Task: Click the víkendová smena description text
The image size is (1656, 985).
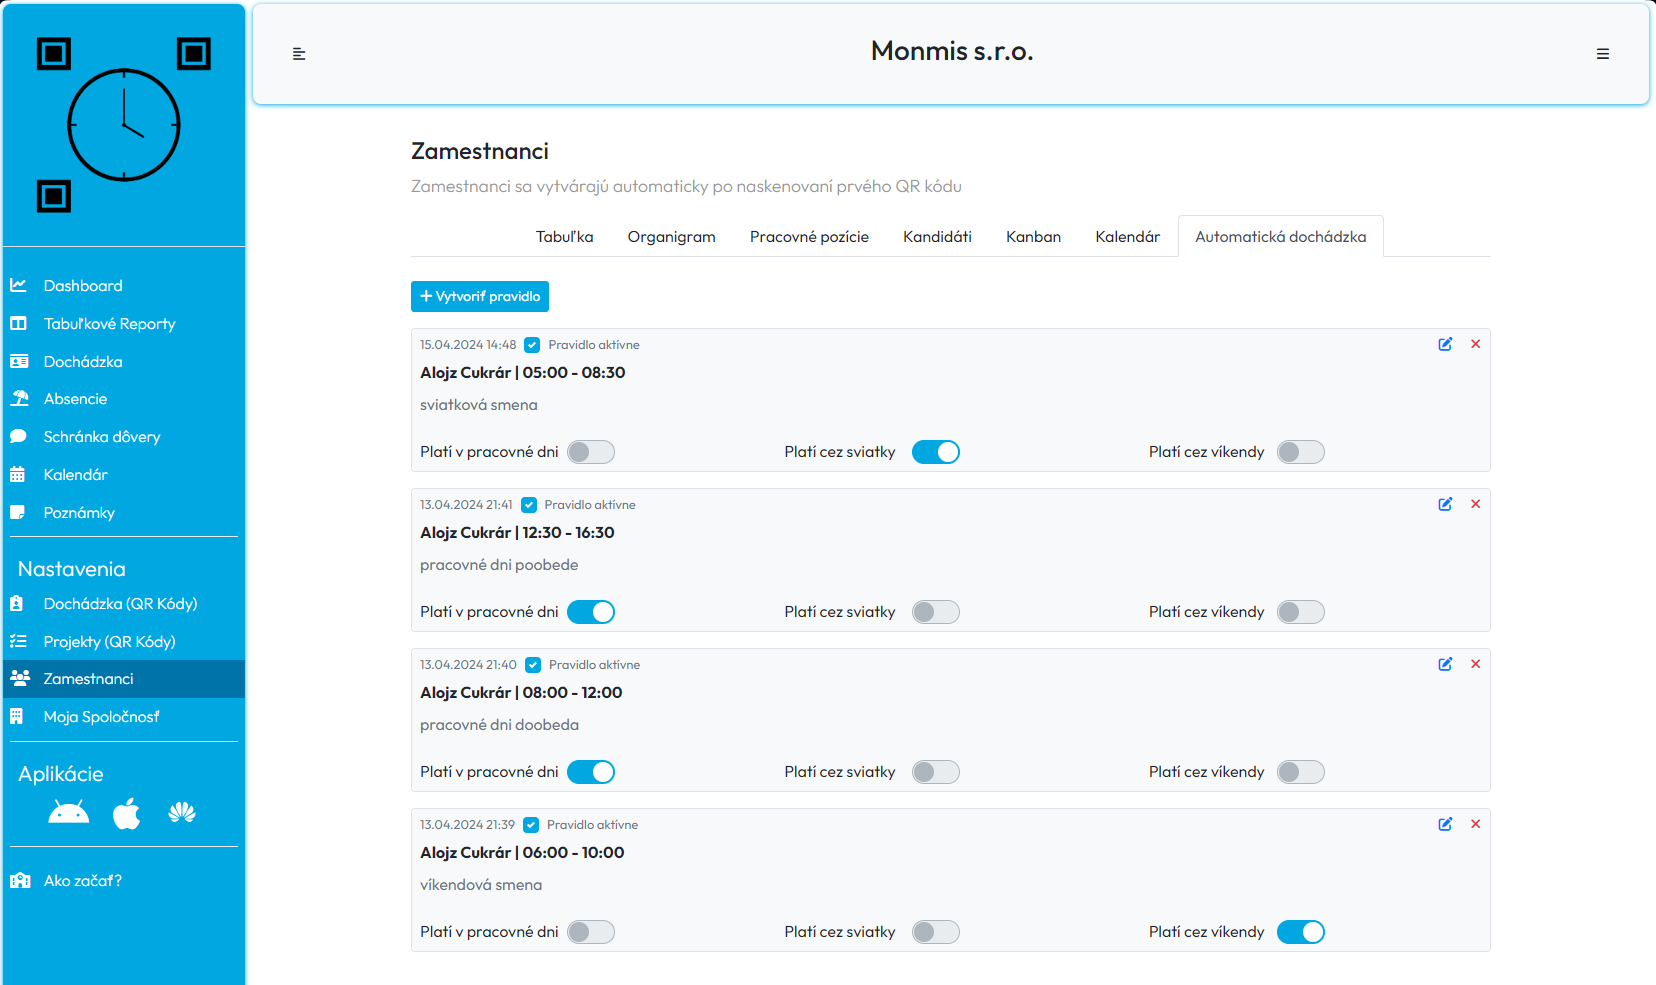Action: click(481, 885)
